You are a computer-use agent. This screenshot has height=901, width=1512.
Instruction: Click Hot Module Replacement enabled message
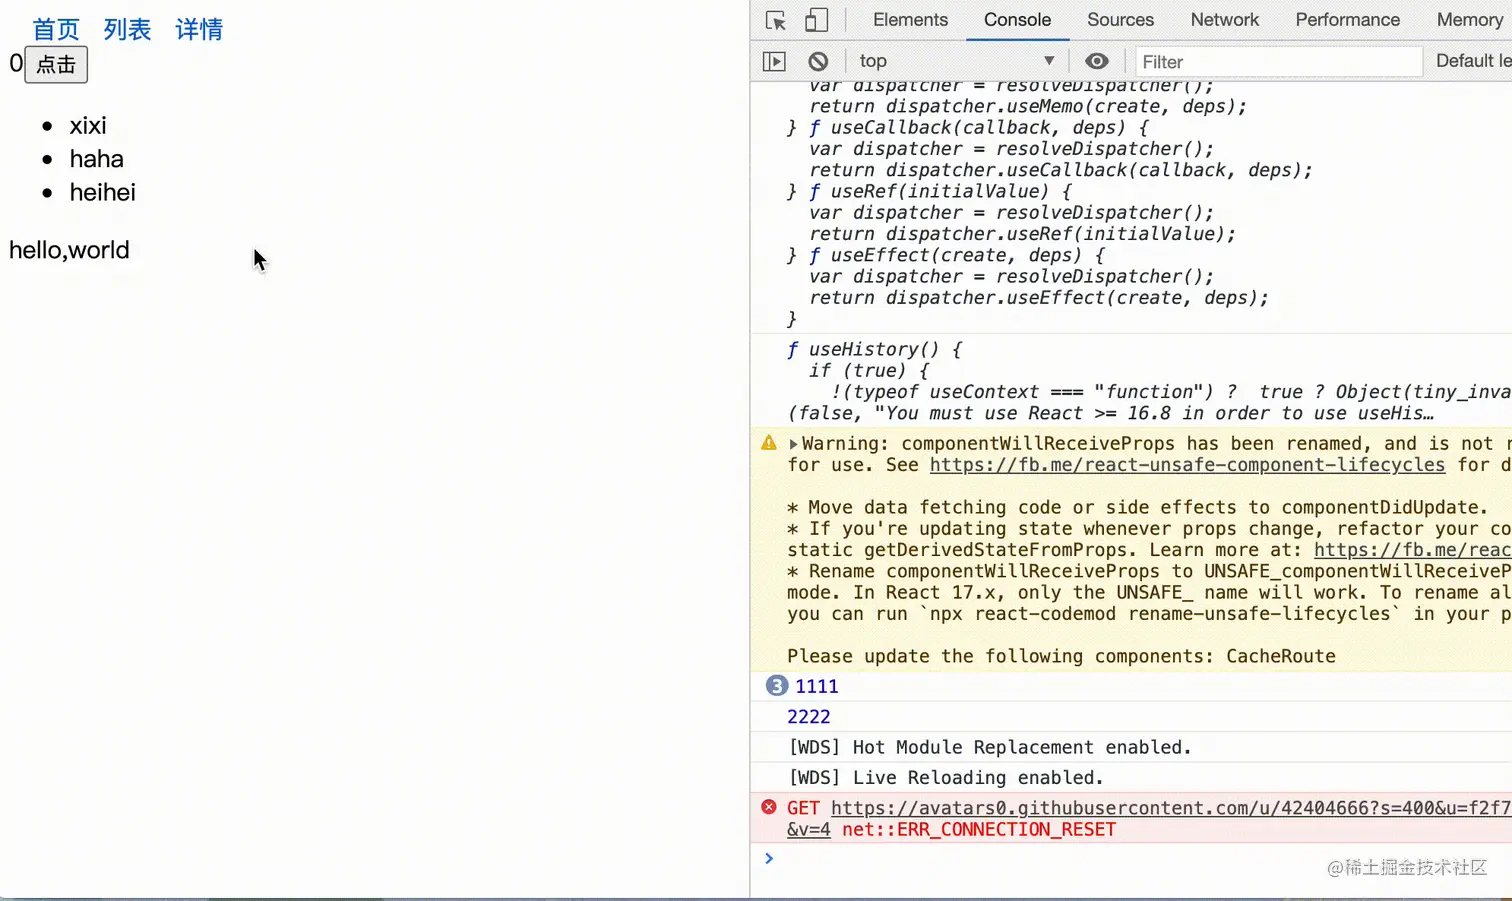coord(990,748)
